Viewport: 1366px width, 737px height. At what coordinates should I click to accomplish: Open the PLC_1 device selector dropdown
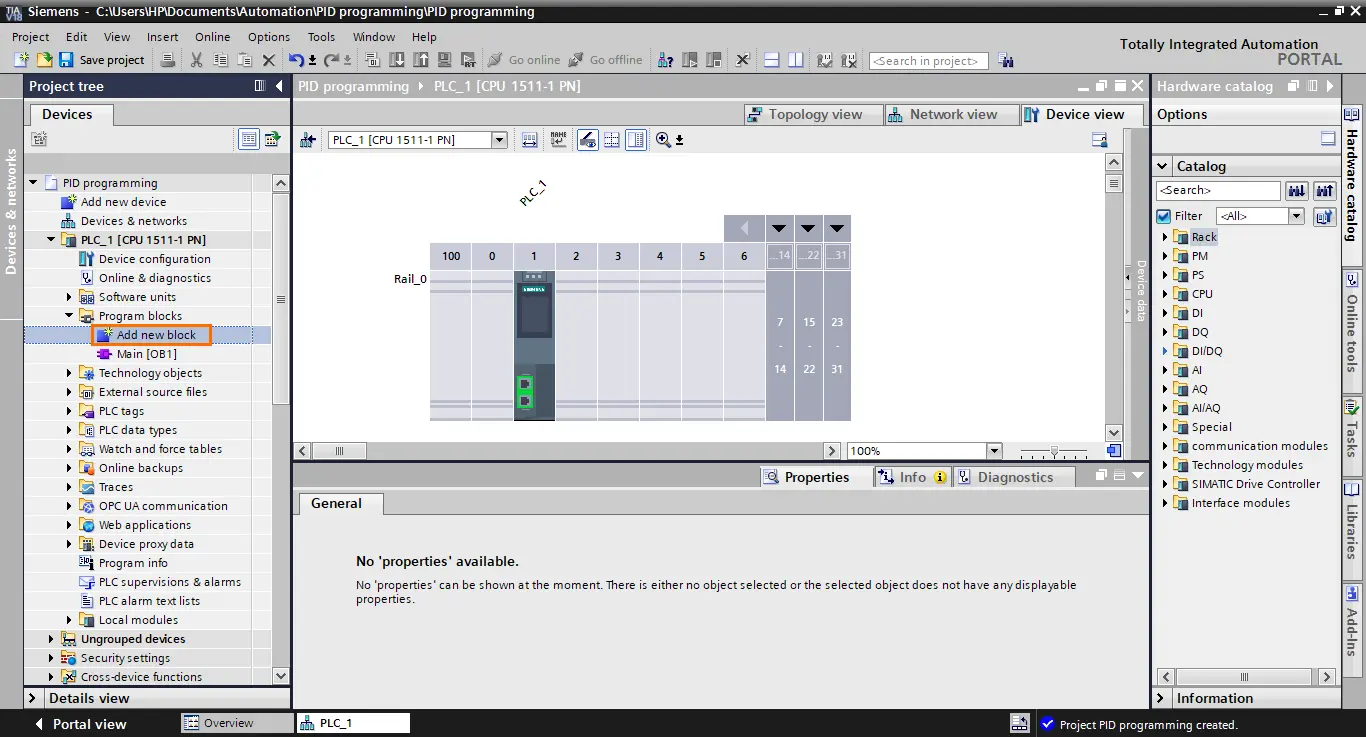(499, 140)
